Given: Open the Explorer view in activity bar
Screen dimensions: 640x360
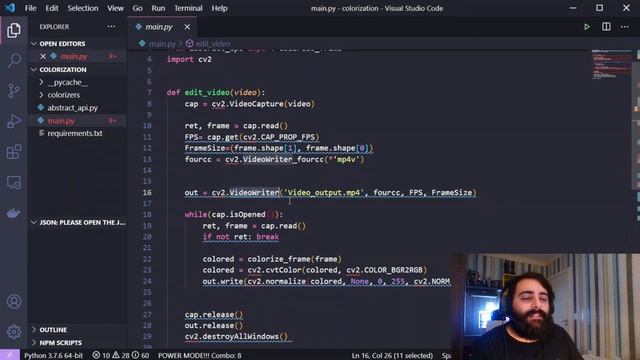Looking at the screenshot, I should (13, 30).
